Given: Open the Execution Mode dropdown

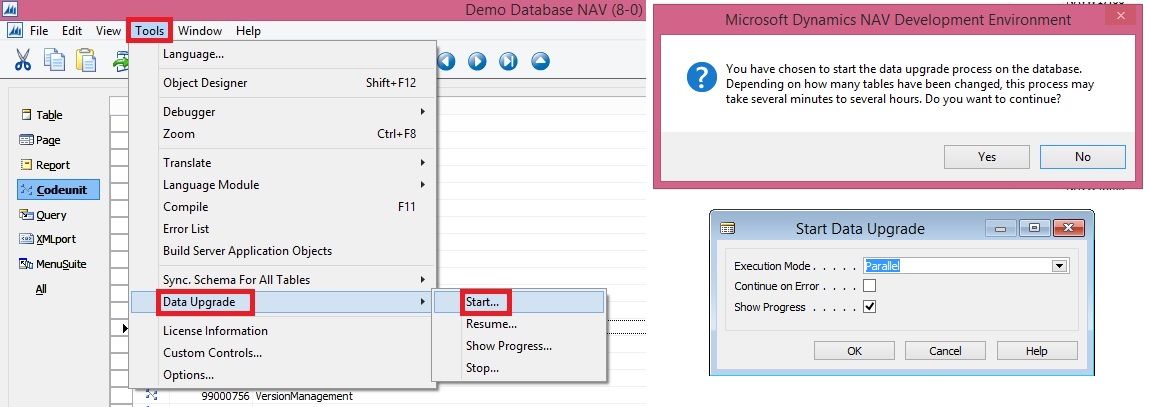Looking at the screenshot, I should 1058,266.
